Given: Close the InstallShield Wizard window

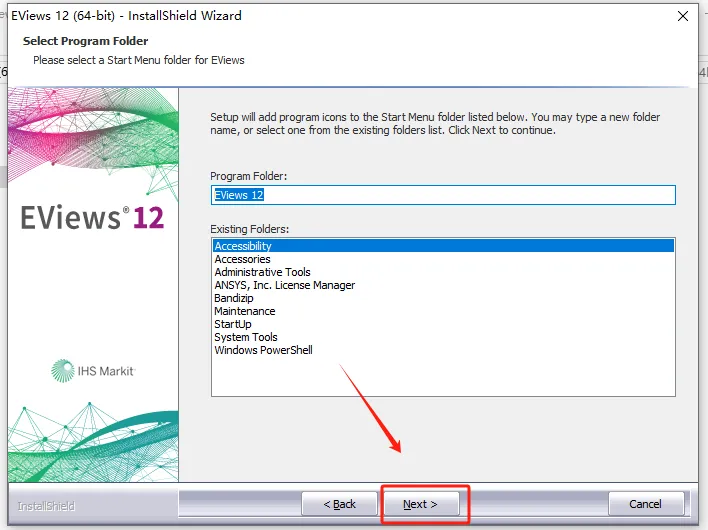Looking at the screenshot, I should point(683,16).
